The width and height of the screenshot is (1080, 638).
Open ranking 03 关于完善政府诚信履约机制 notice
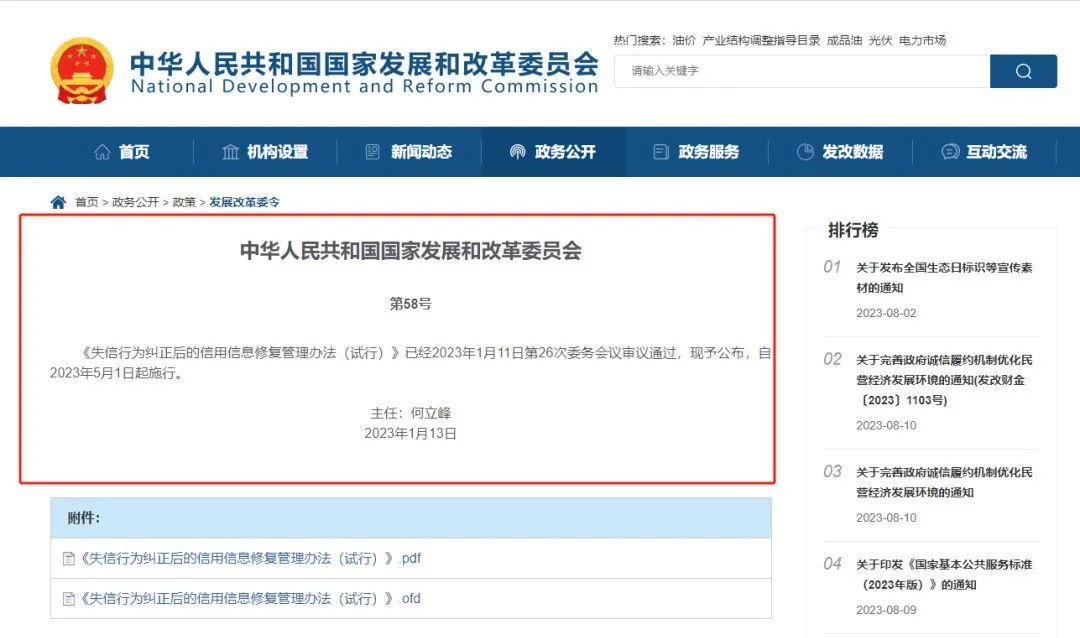(944, 482)
